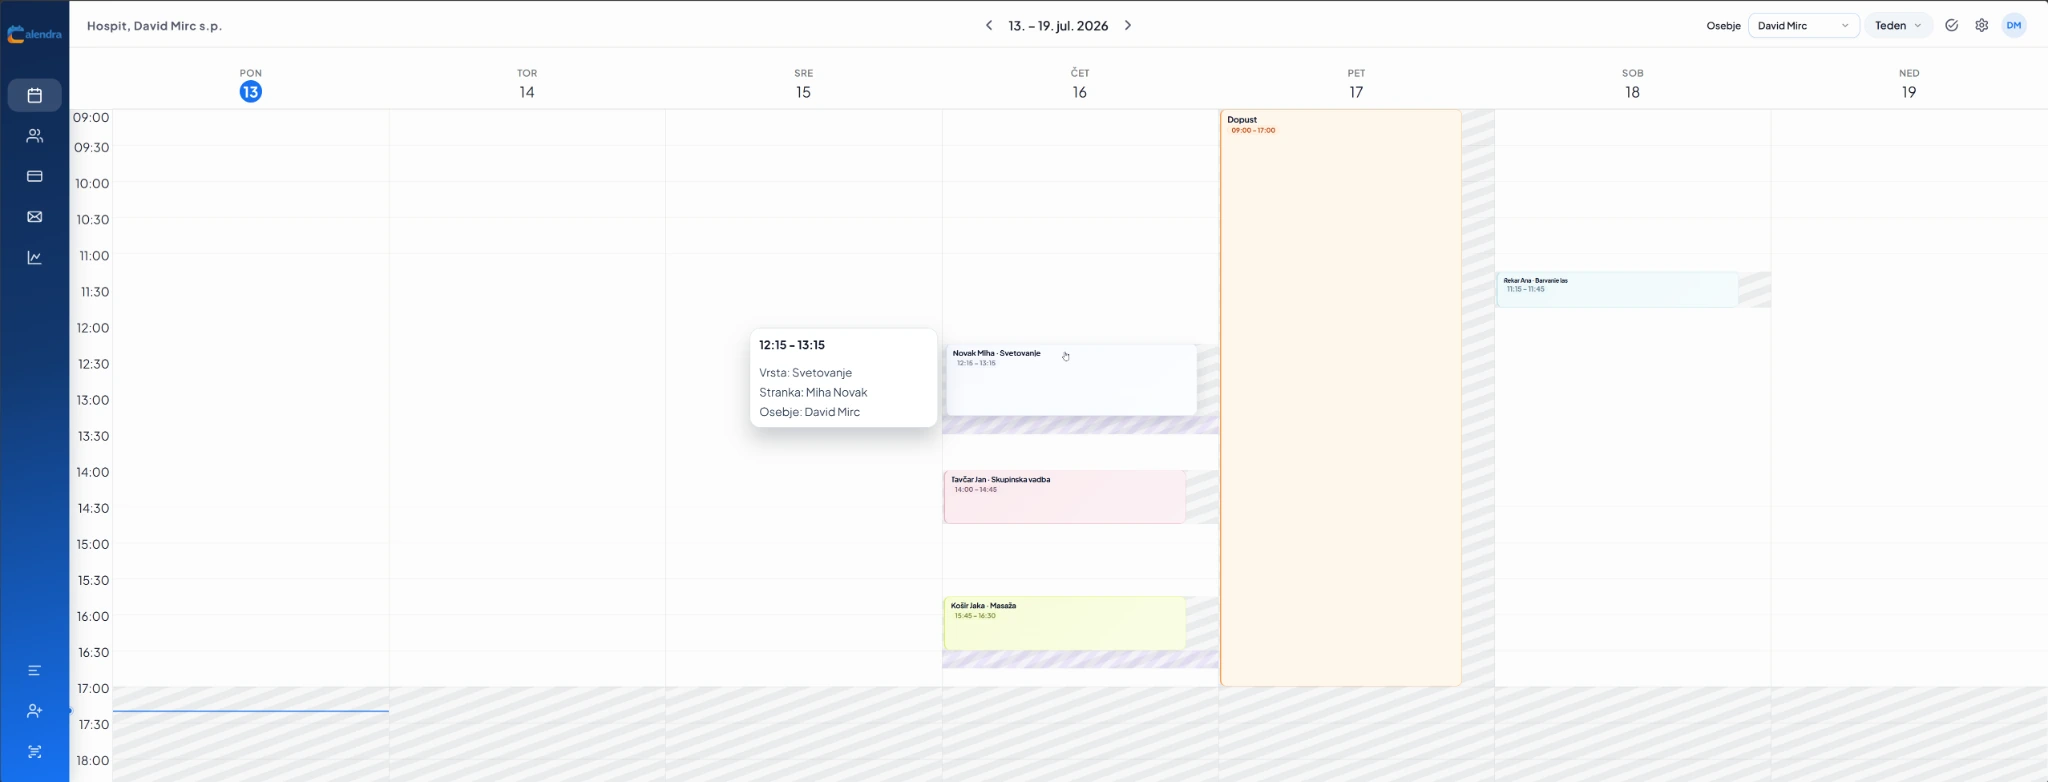Go to the previous week arrow

[x=989, y=26]
